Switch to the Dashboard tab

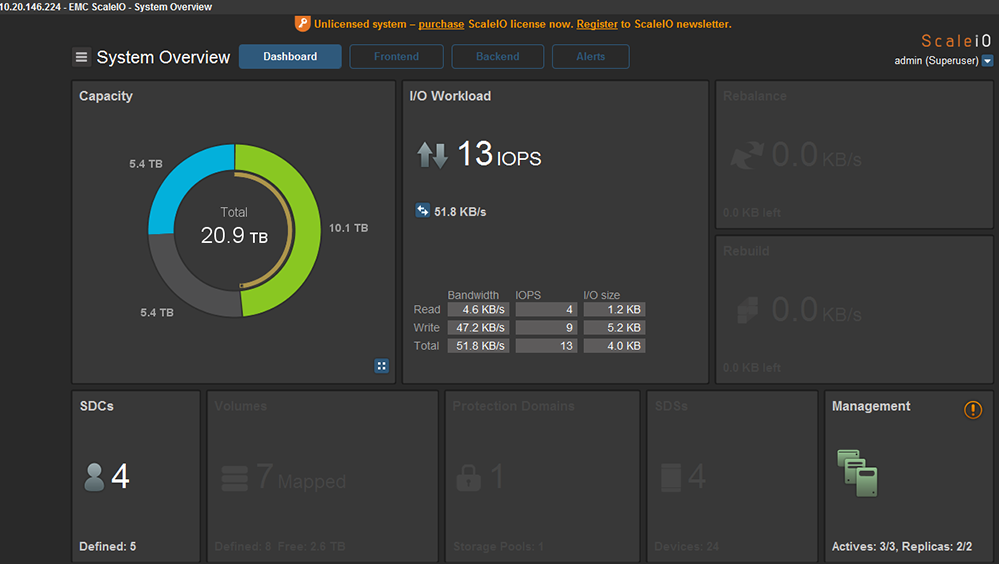pos(290,57)
